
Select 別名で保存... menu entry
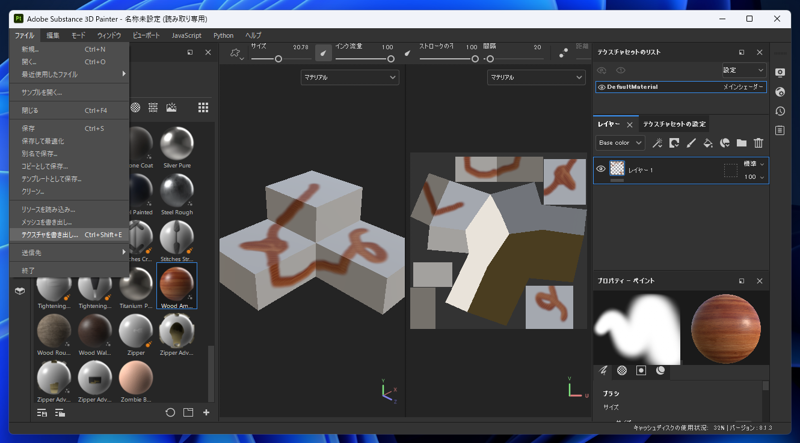tap(69, 153)
